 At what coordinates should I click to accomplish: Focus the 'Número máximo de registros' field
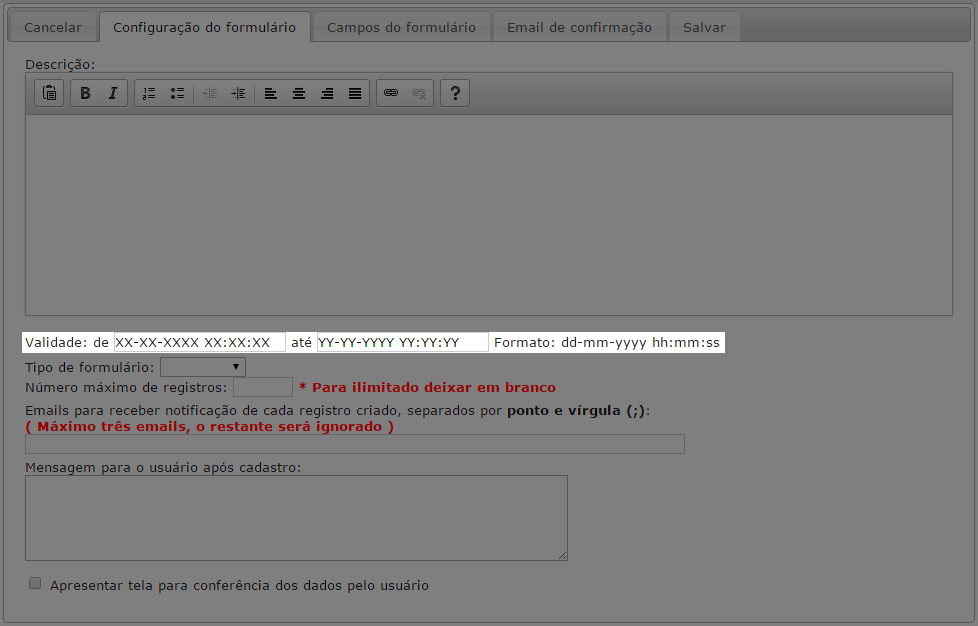point(263,387)
